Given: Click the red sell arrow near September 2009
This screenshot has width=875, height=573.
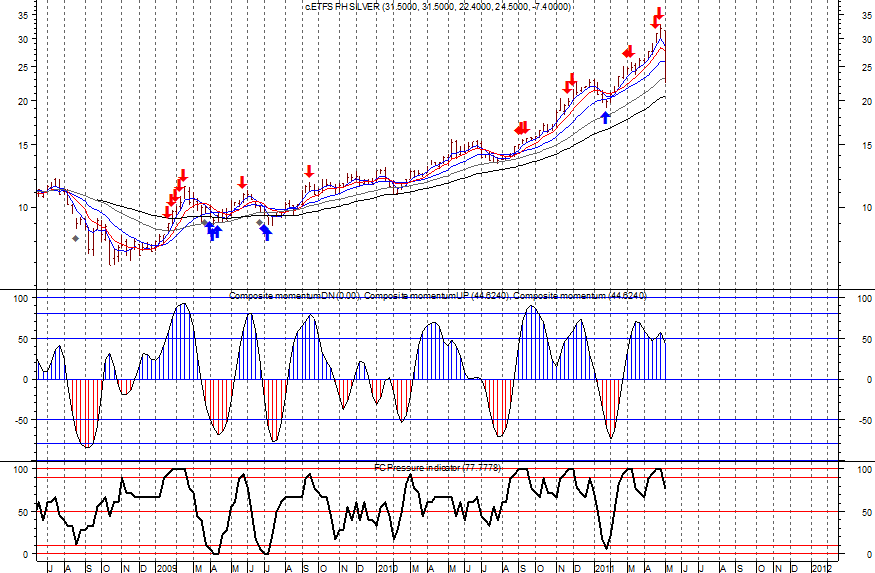Looking at the screenshot, I should pos(309,171).
